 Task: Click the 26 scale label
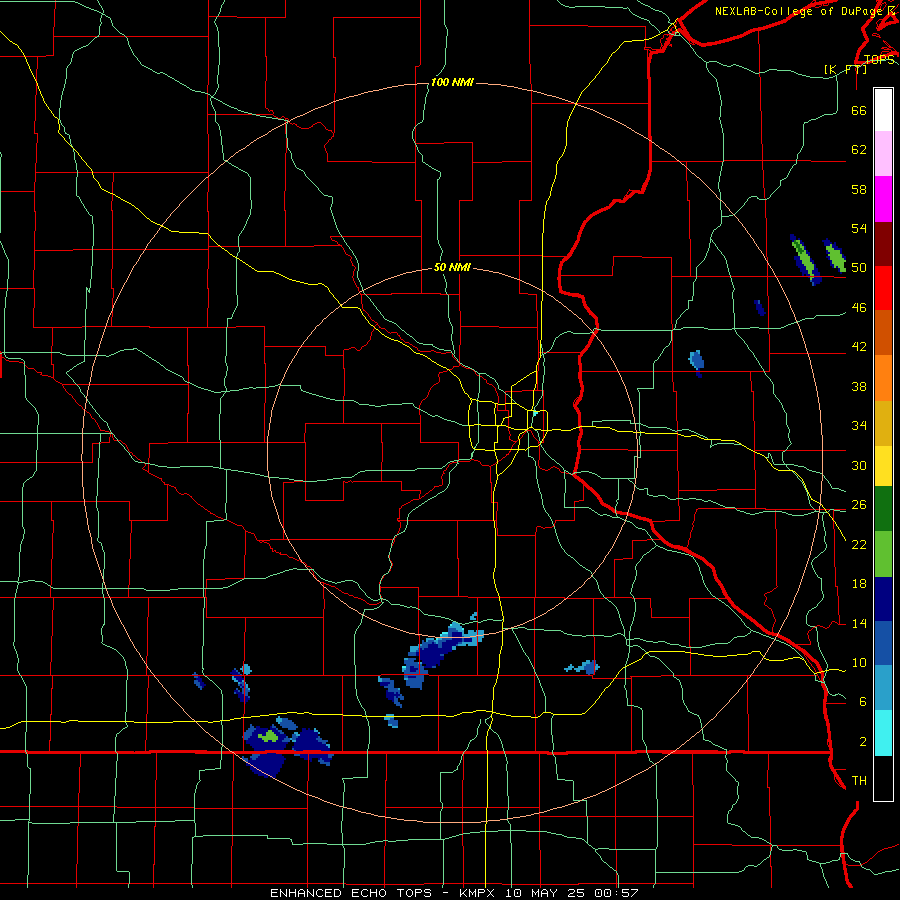point(859,505)
